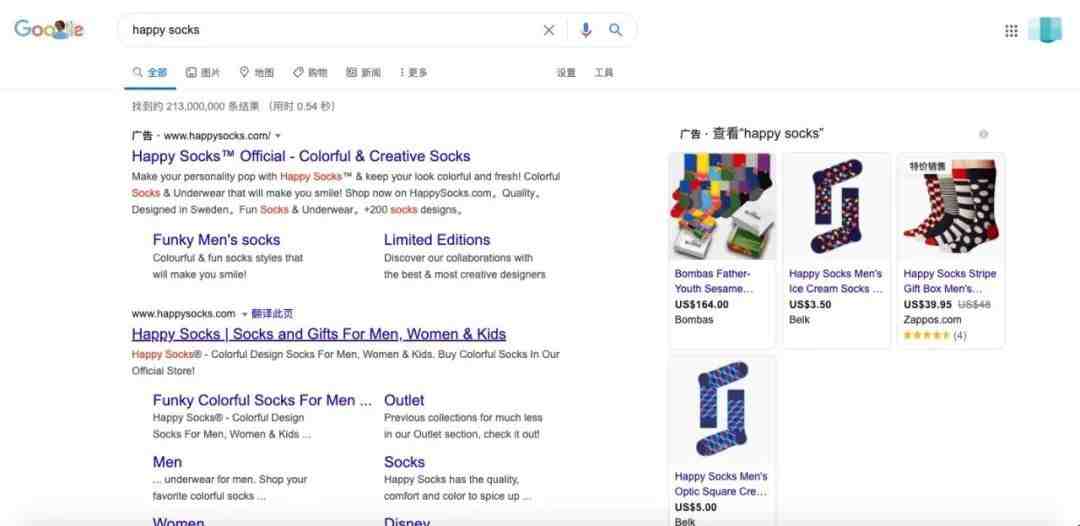The height and width of the screenshot is (526, 1080).
Task: Open Bombas Father-Youth Sesame product title
Action: coord(714,281)
